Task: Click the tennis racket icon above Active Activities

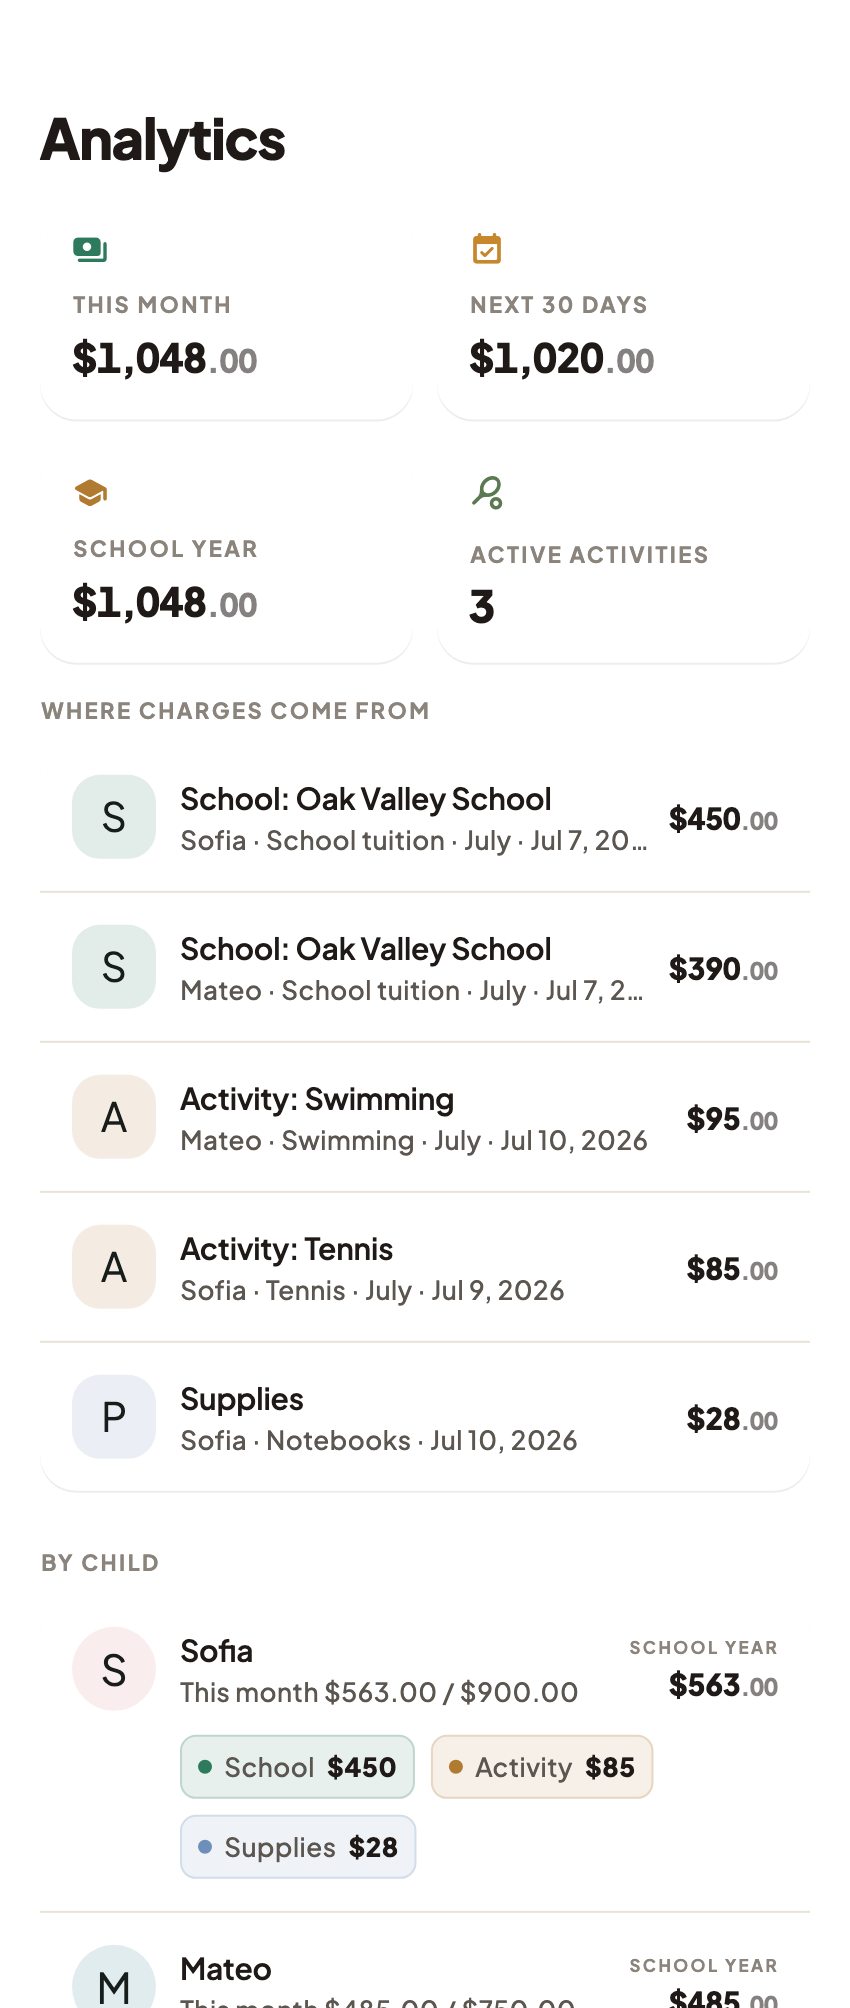Action: 487,492
